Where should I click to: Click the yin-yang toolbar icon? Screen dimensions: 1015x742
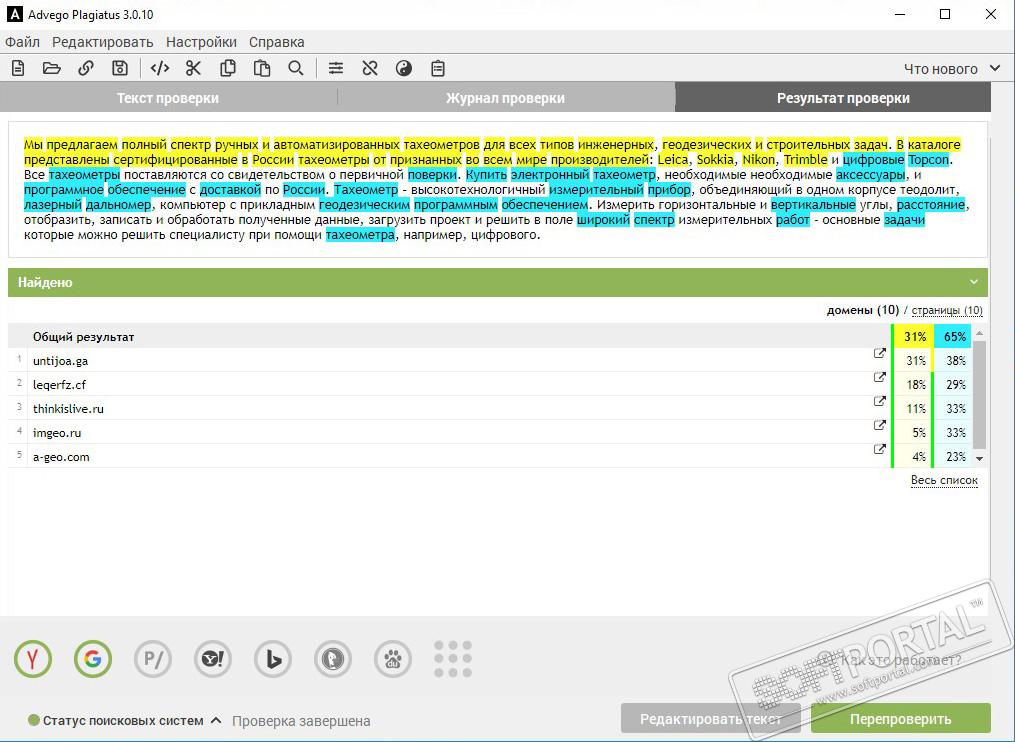[x=404, y=68]
